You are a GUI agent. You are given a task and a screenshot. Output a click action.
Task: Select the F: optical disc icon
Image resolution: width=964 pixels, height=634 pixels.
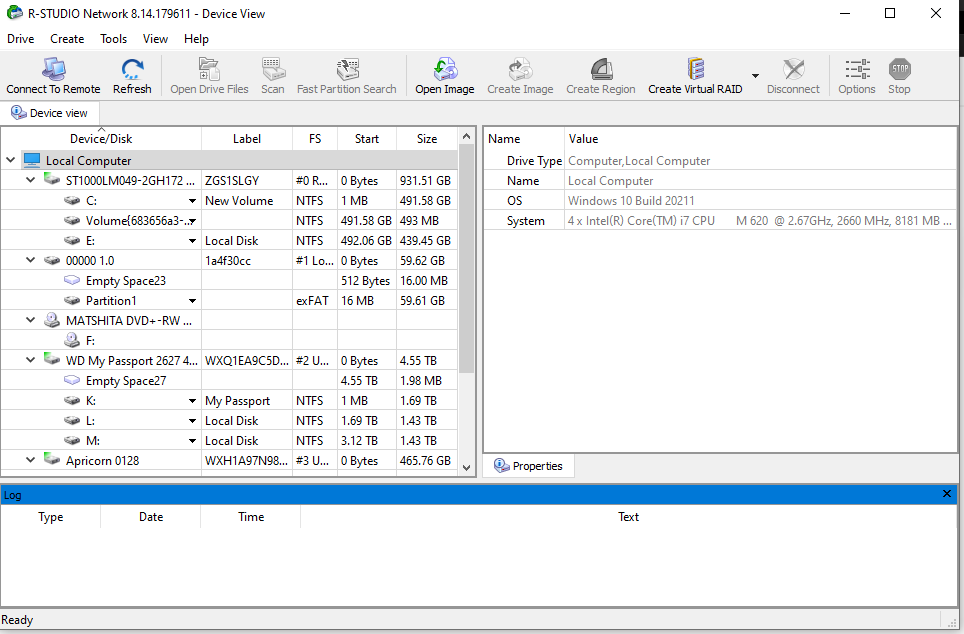[x=72, y=340]
